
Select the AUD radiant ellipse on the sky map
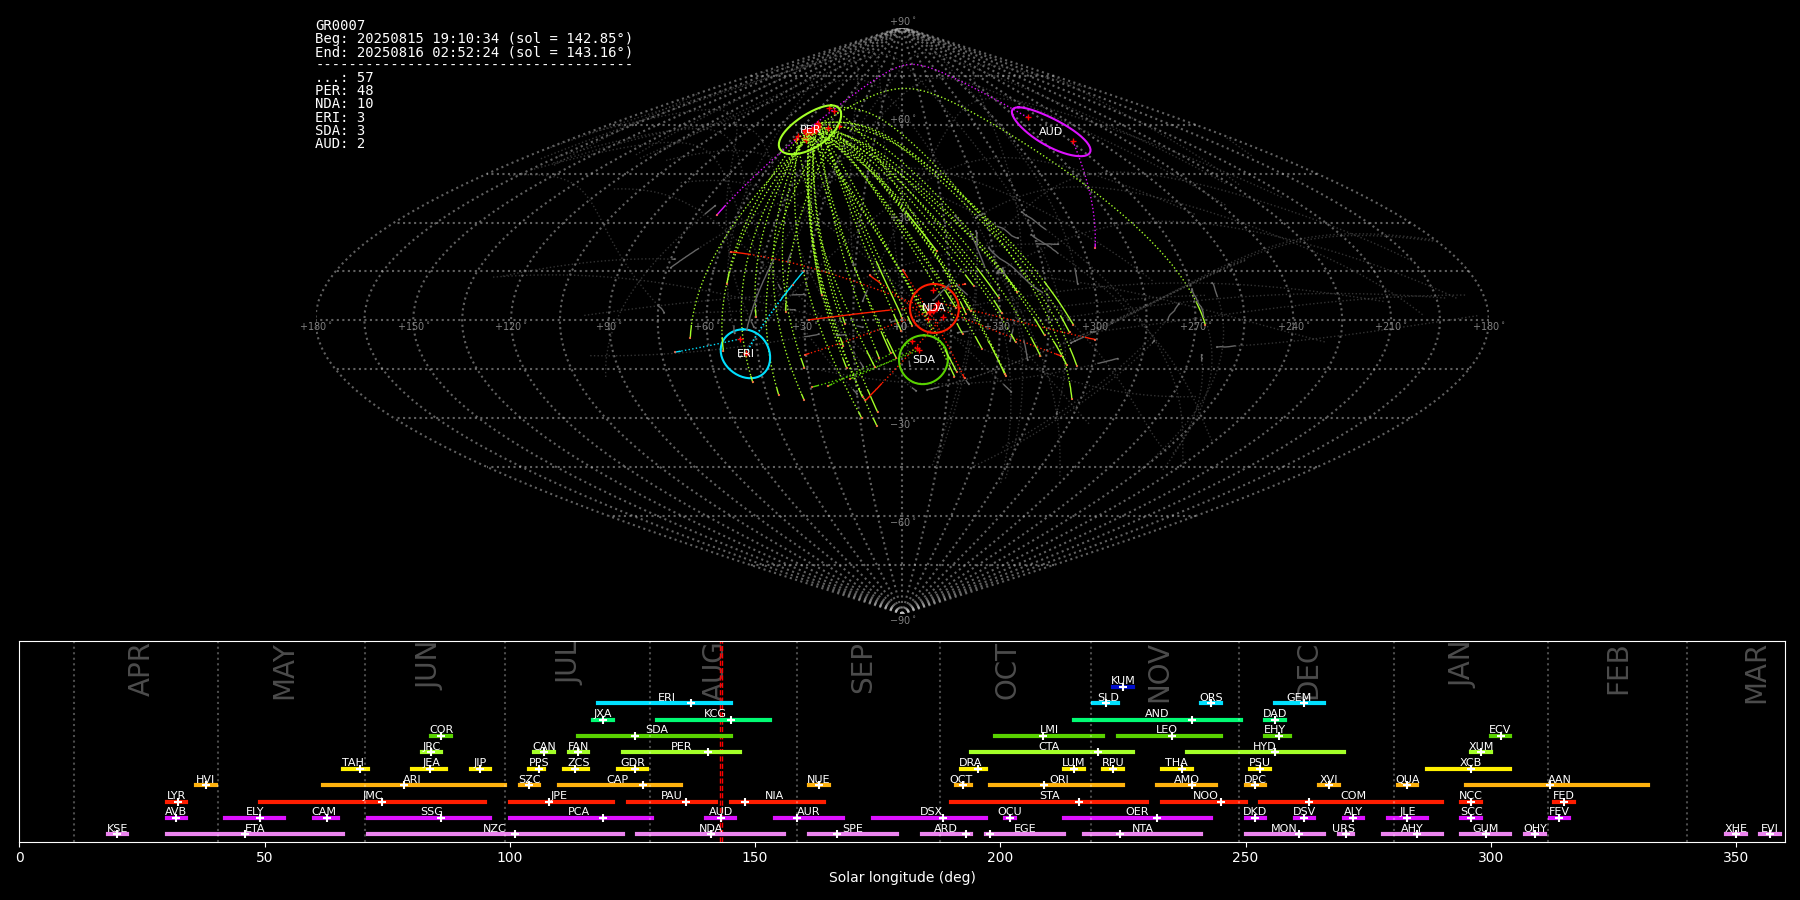(1051, 132)
